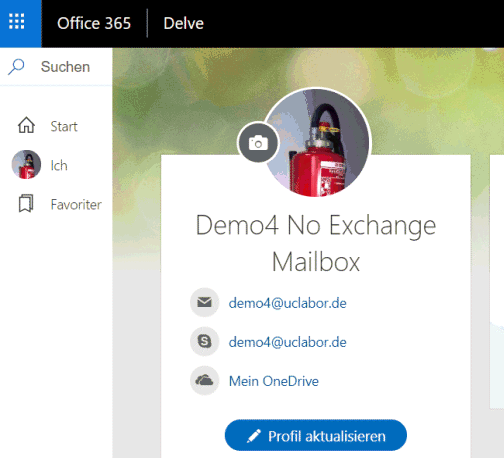Open the Delve title link
The image size is (504, 458).
(x=183, y=23)
